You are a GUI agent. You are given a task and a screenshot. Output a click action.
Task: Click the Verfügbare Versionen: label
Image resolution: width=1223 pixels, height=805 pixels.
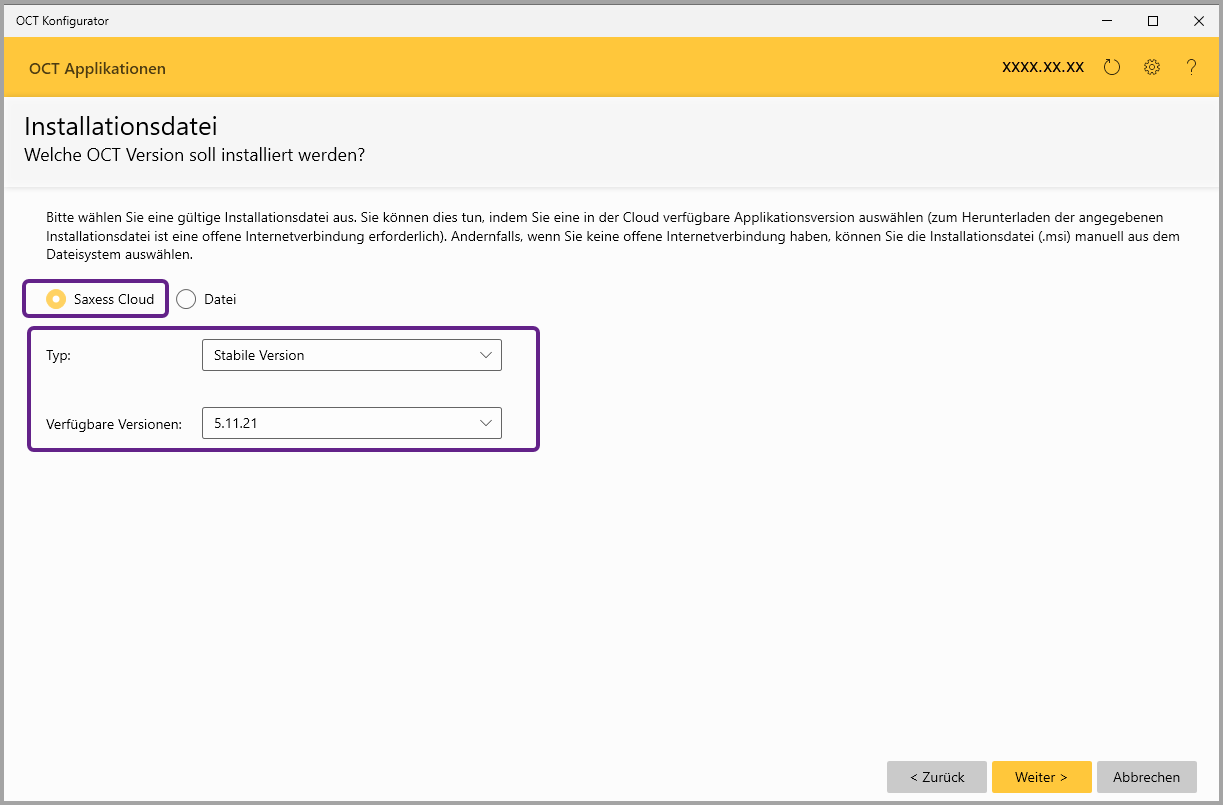[x=114, y=424]
